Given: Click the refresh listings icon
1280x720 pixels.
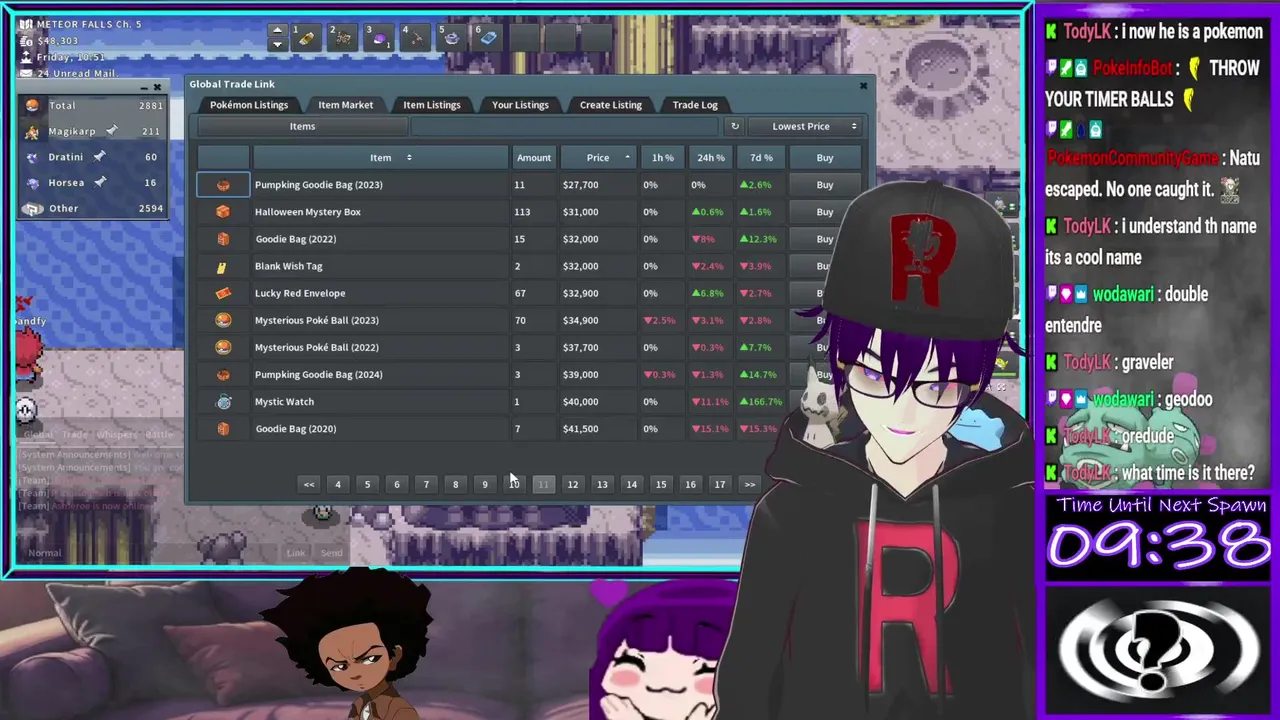Looking at the screenshot, I should [735, 126].
